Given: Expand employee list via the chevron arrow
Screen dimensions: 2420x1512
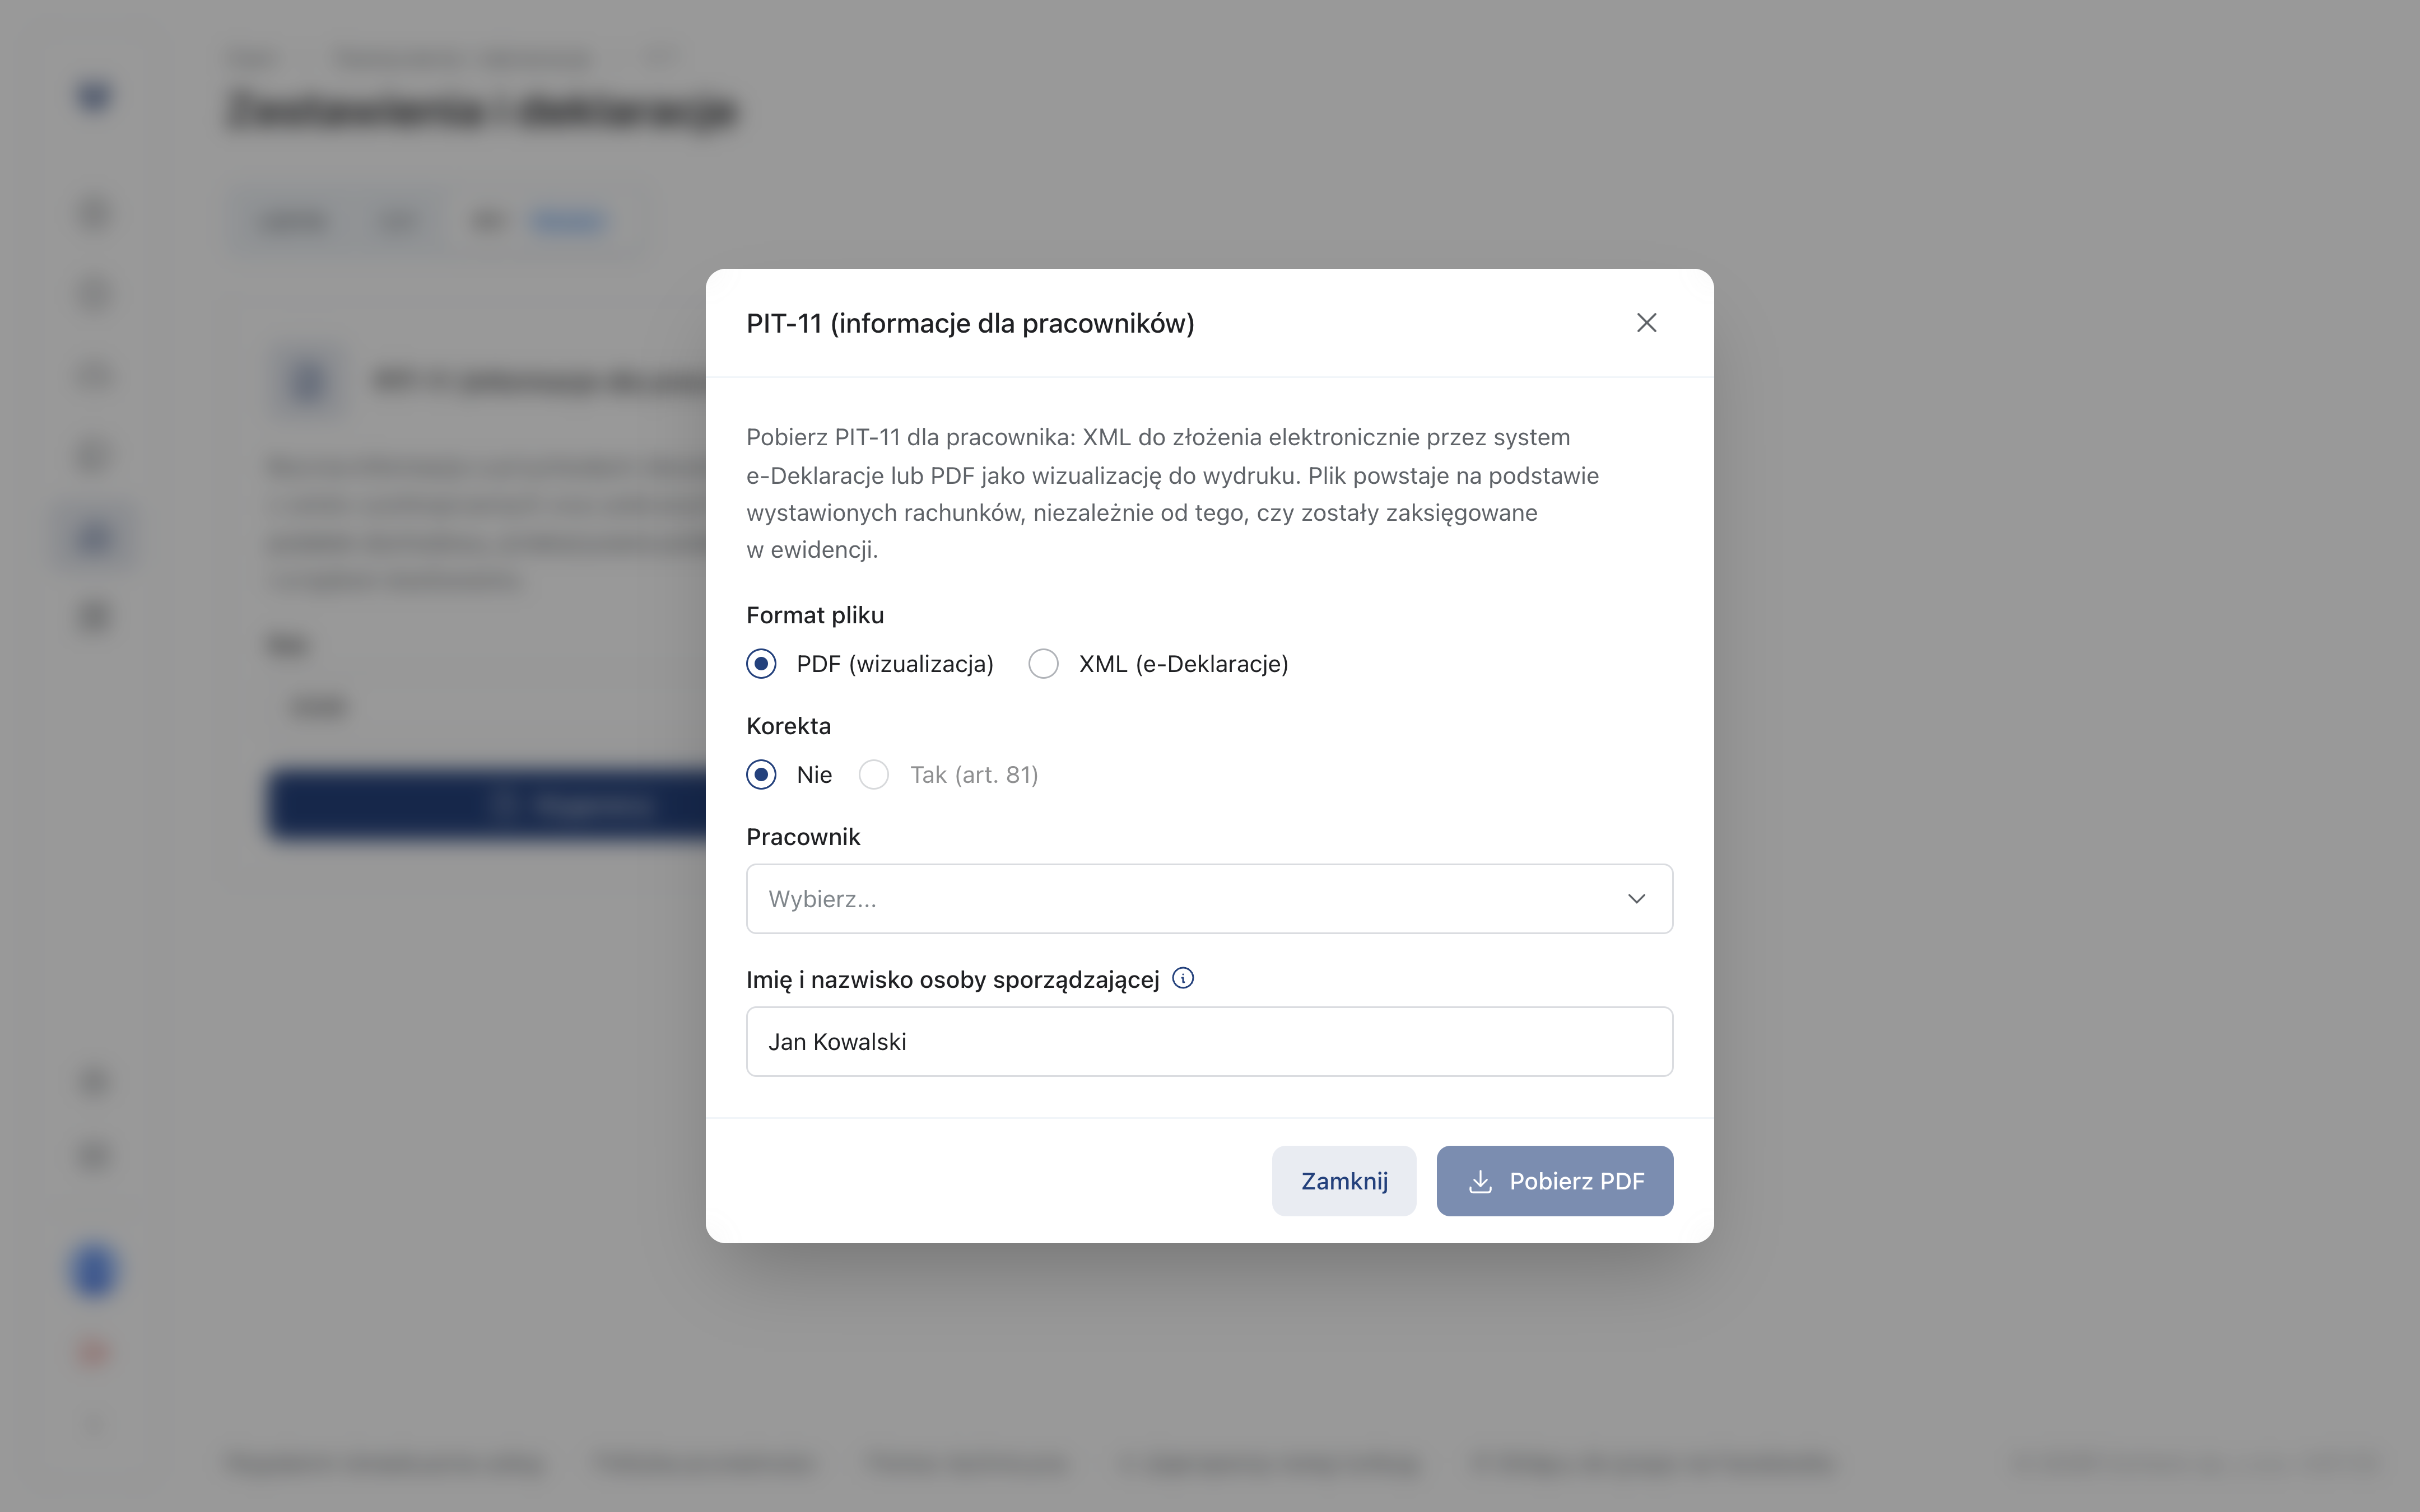Looking at the screenshot, I should tap(1636, 899).
